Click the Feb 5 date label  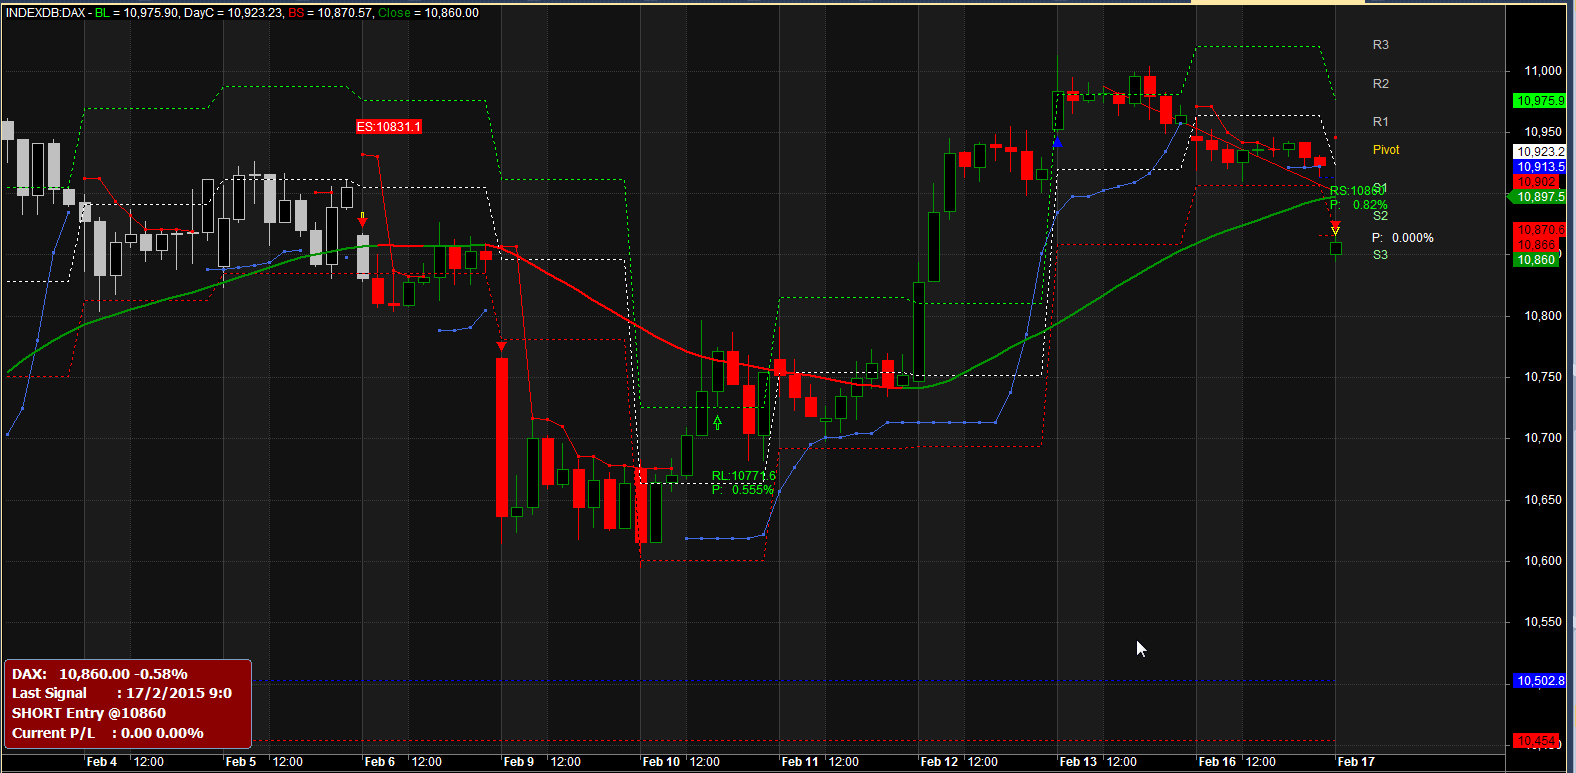pos(241,762)
